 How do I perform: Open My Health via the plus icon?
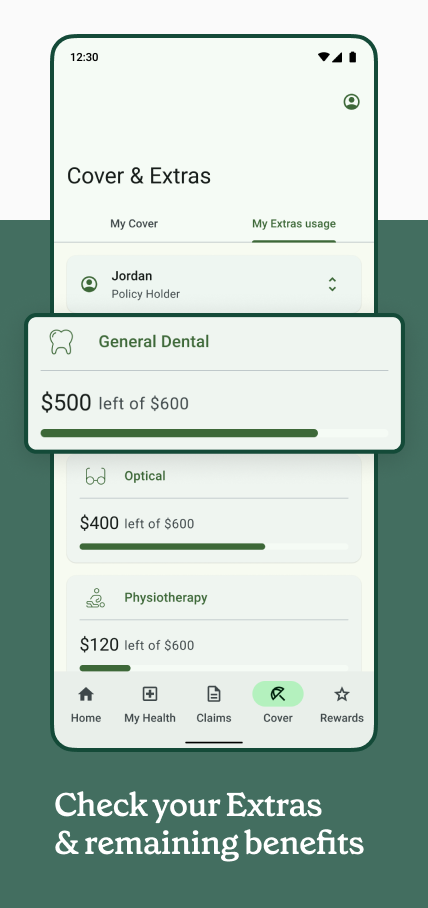[149, 694]
